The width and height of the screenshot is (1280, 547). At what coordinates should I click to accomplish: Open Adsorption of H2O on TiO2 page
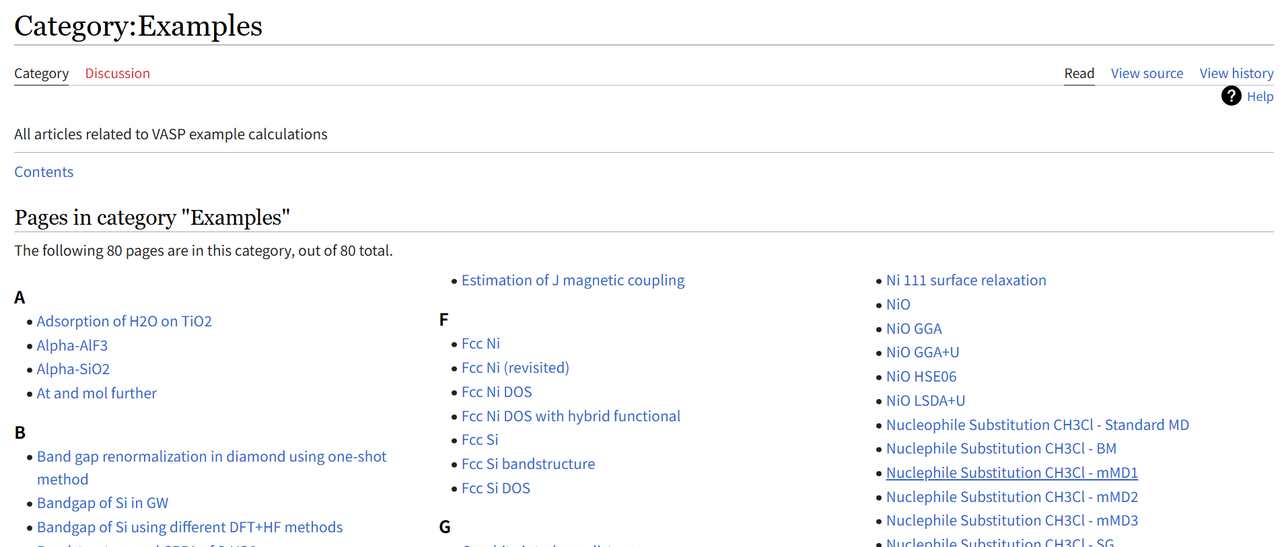point(124,321)
